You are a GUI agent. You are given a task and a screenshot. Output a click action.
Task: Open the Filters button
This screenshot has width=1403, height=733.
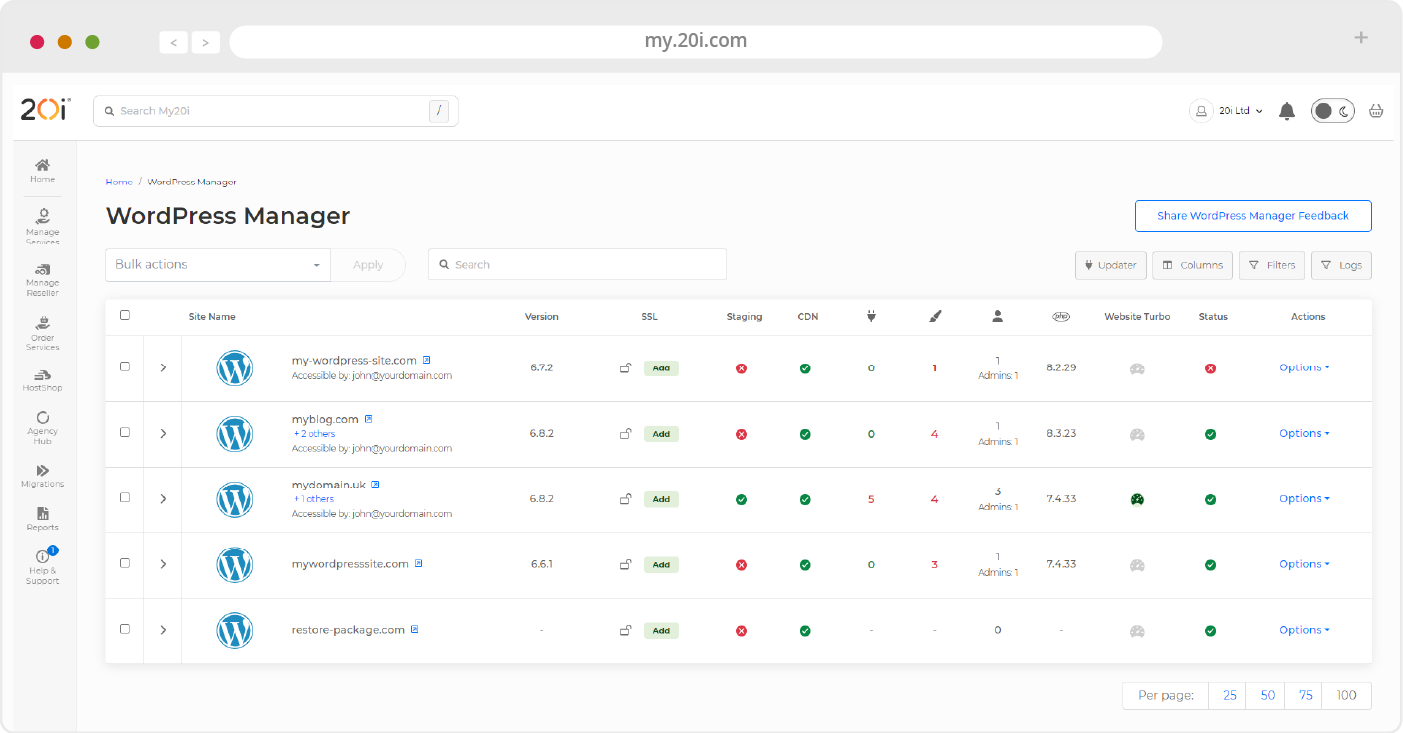click(x=1272, y=265)
